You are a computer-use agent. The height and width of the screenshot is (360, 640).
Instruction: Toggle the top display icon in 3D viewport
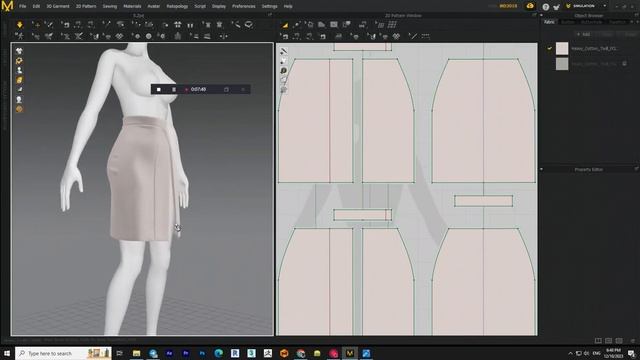click(x=19, y=51)
